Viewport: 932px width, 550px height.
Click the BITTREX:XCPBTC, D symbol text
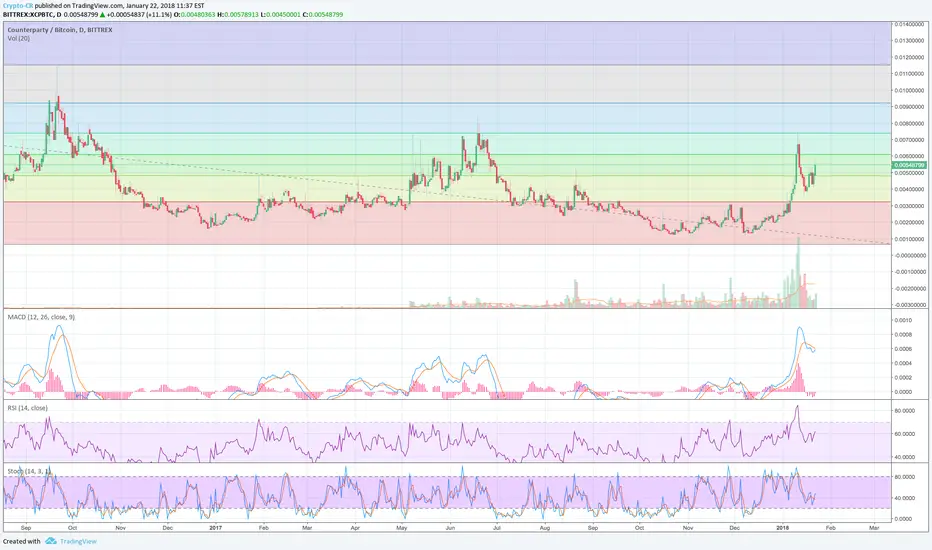(x=32, y=14)
